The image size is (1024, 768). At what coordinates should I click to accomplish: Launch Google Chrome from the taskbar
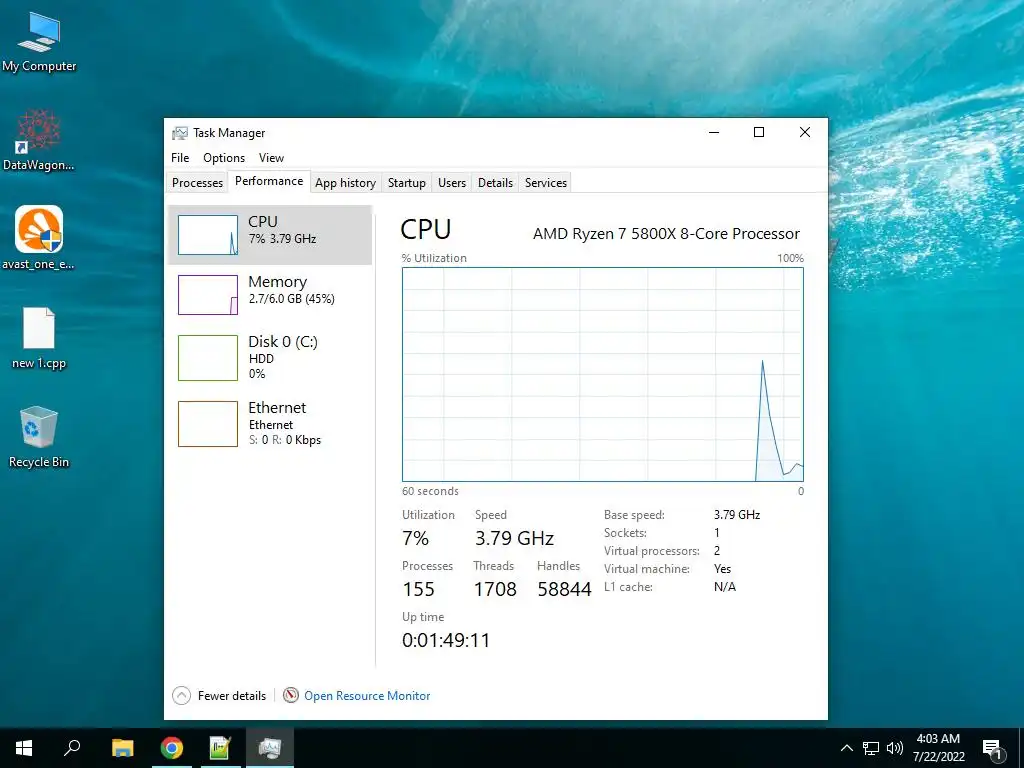(x=172, y=748)
